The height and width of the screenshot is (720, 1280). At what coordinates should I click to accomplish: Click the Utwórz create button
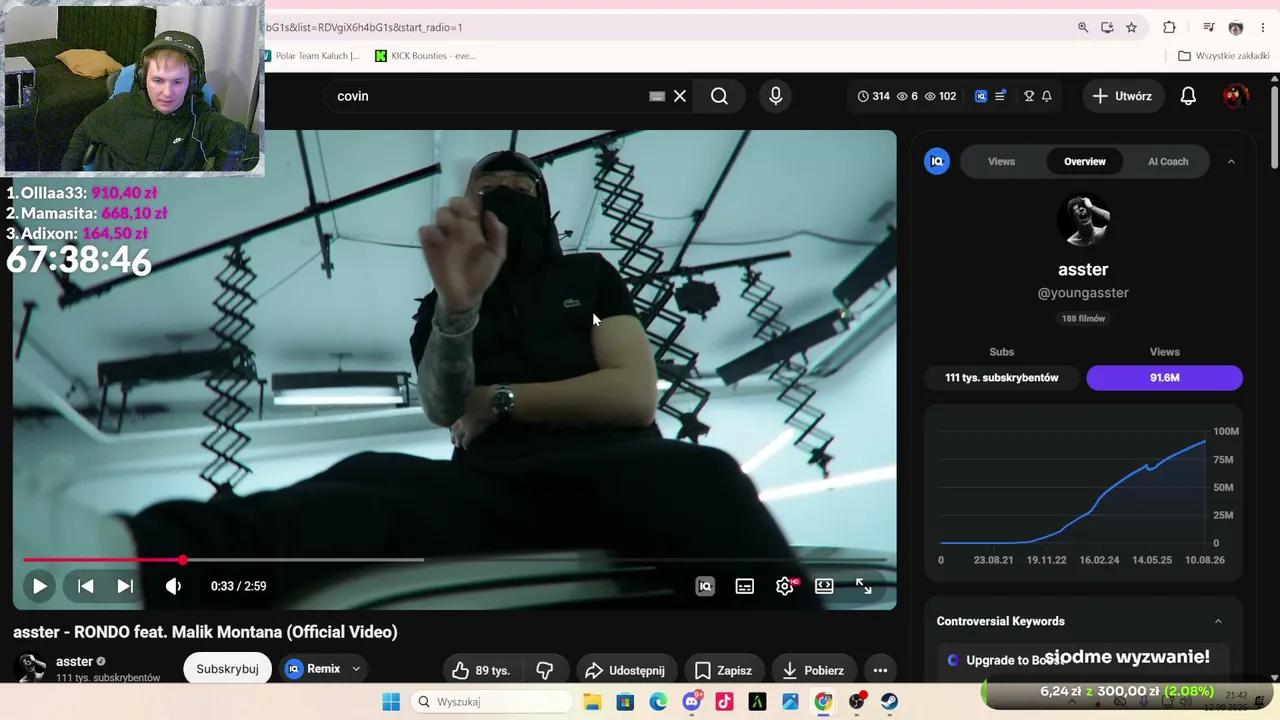(1123, 96)
